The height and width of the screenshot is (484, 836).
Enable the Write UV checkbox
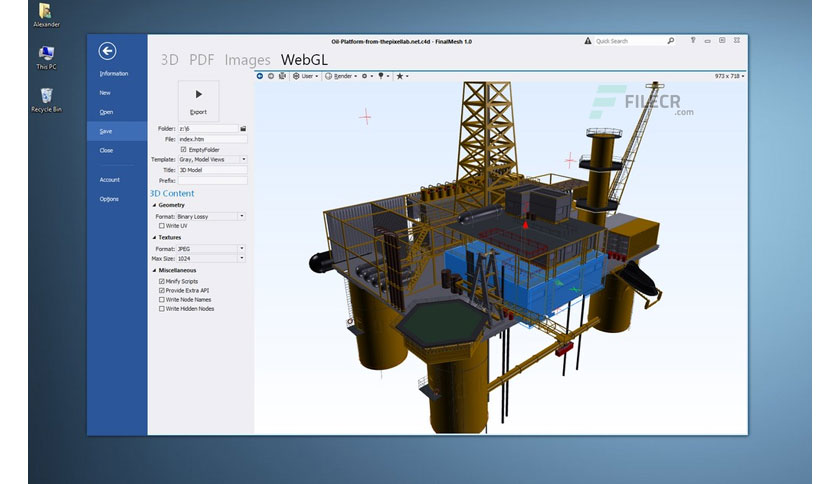(162, 226)
